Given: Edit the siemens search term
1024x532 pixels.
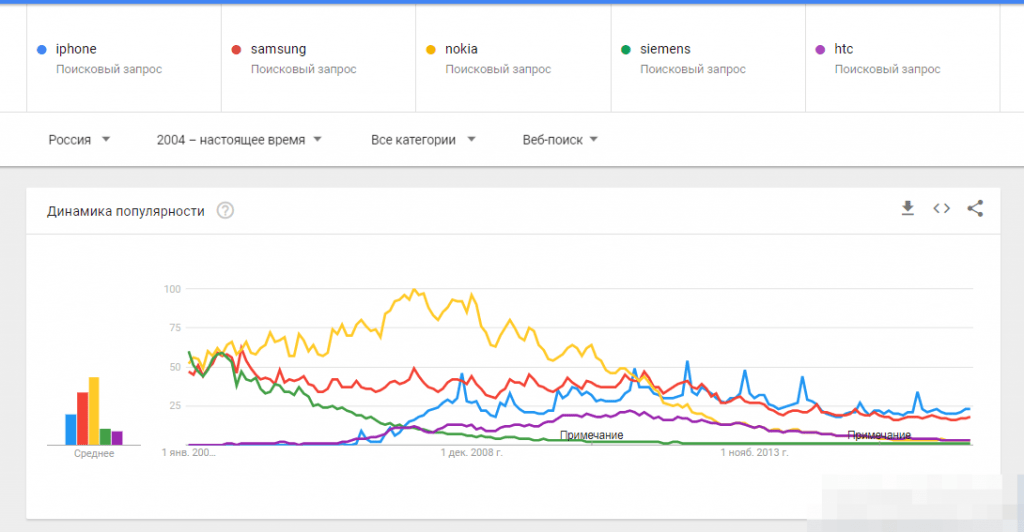Looking at the screenshot, I should (x=666, y=49).
